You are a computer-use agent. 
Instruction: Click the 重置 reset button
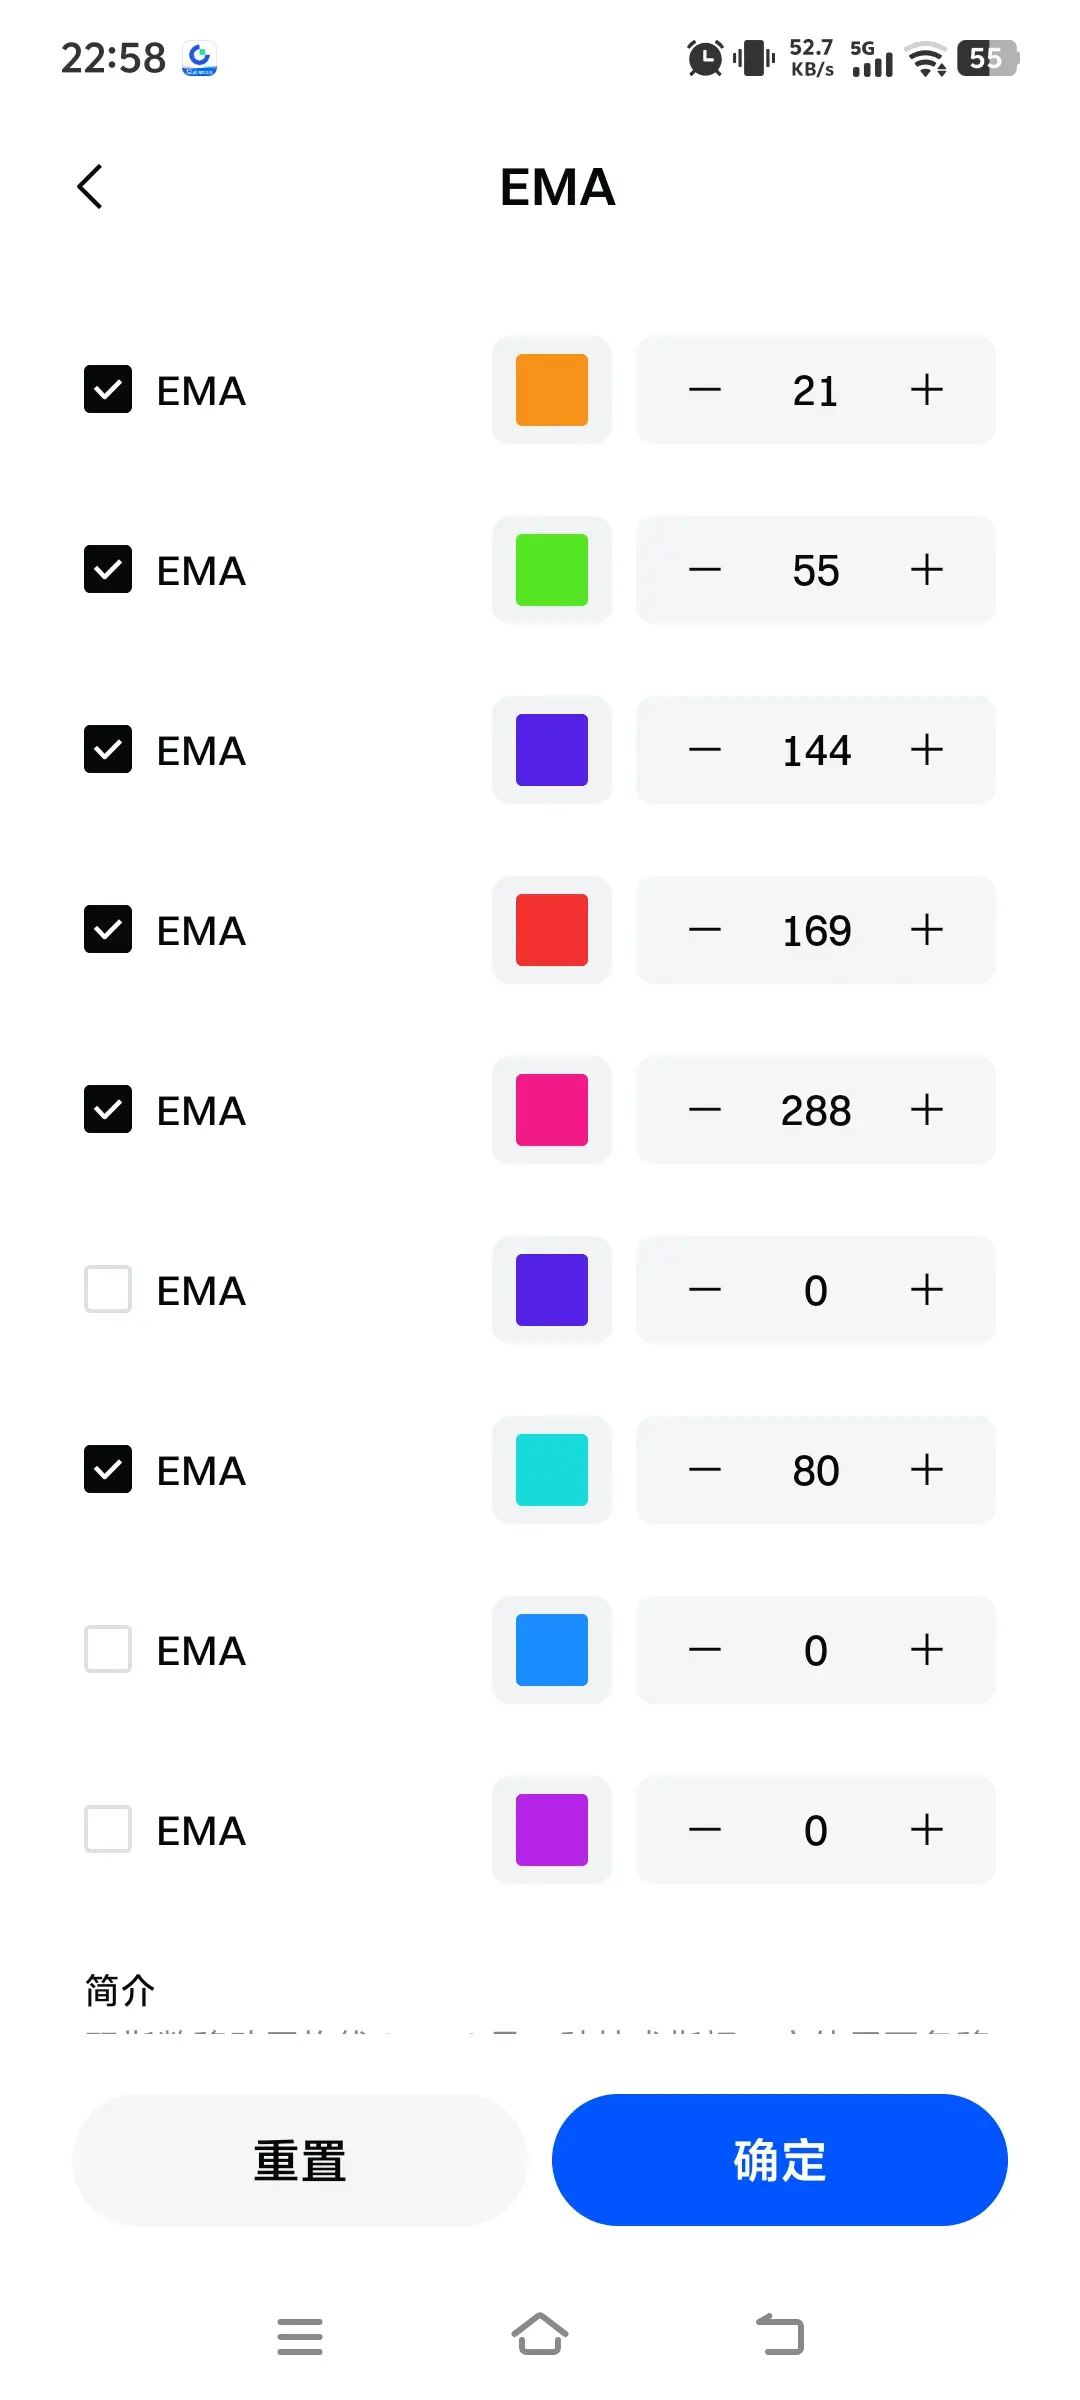click(300, 2160)
